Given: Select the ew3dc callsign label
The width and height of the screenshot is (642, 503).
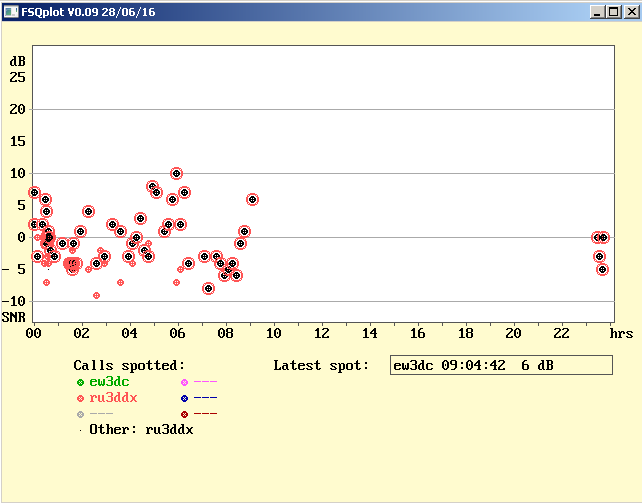Looking at the screenshot, I should click(x=109, y=382).
